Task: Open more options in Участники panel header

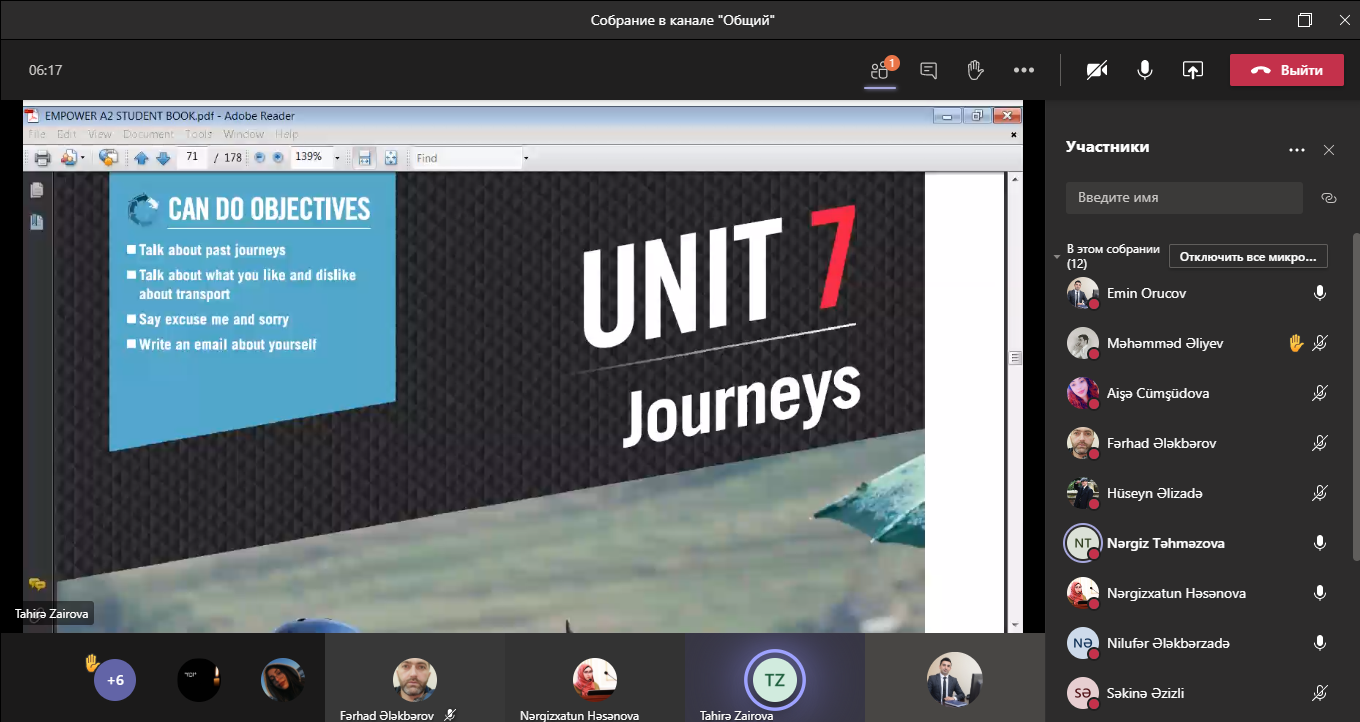Action: pyautogui.click(x=1297, y=150)
